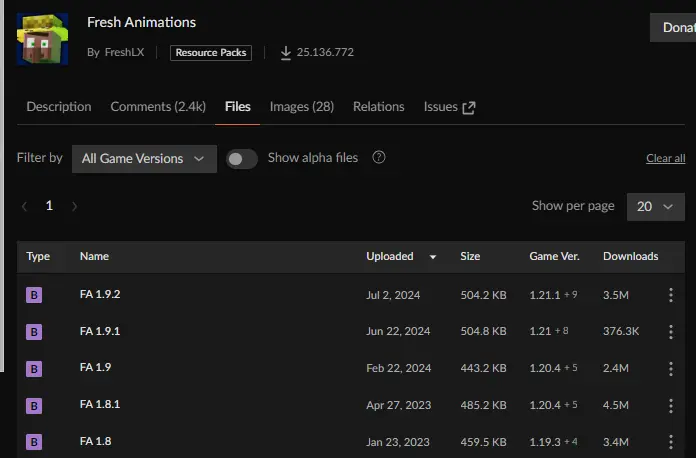The width and height of the screenshot is (696, 458).
Task: Click the download count icon
Action: click(286, 53)
